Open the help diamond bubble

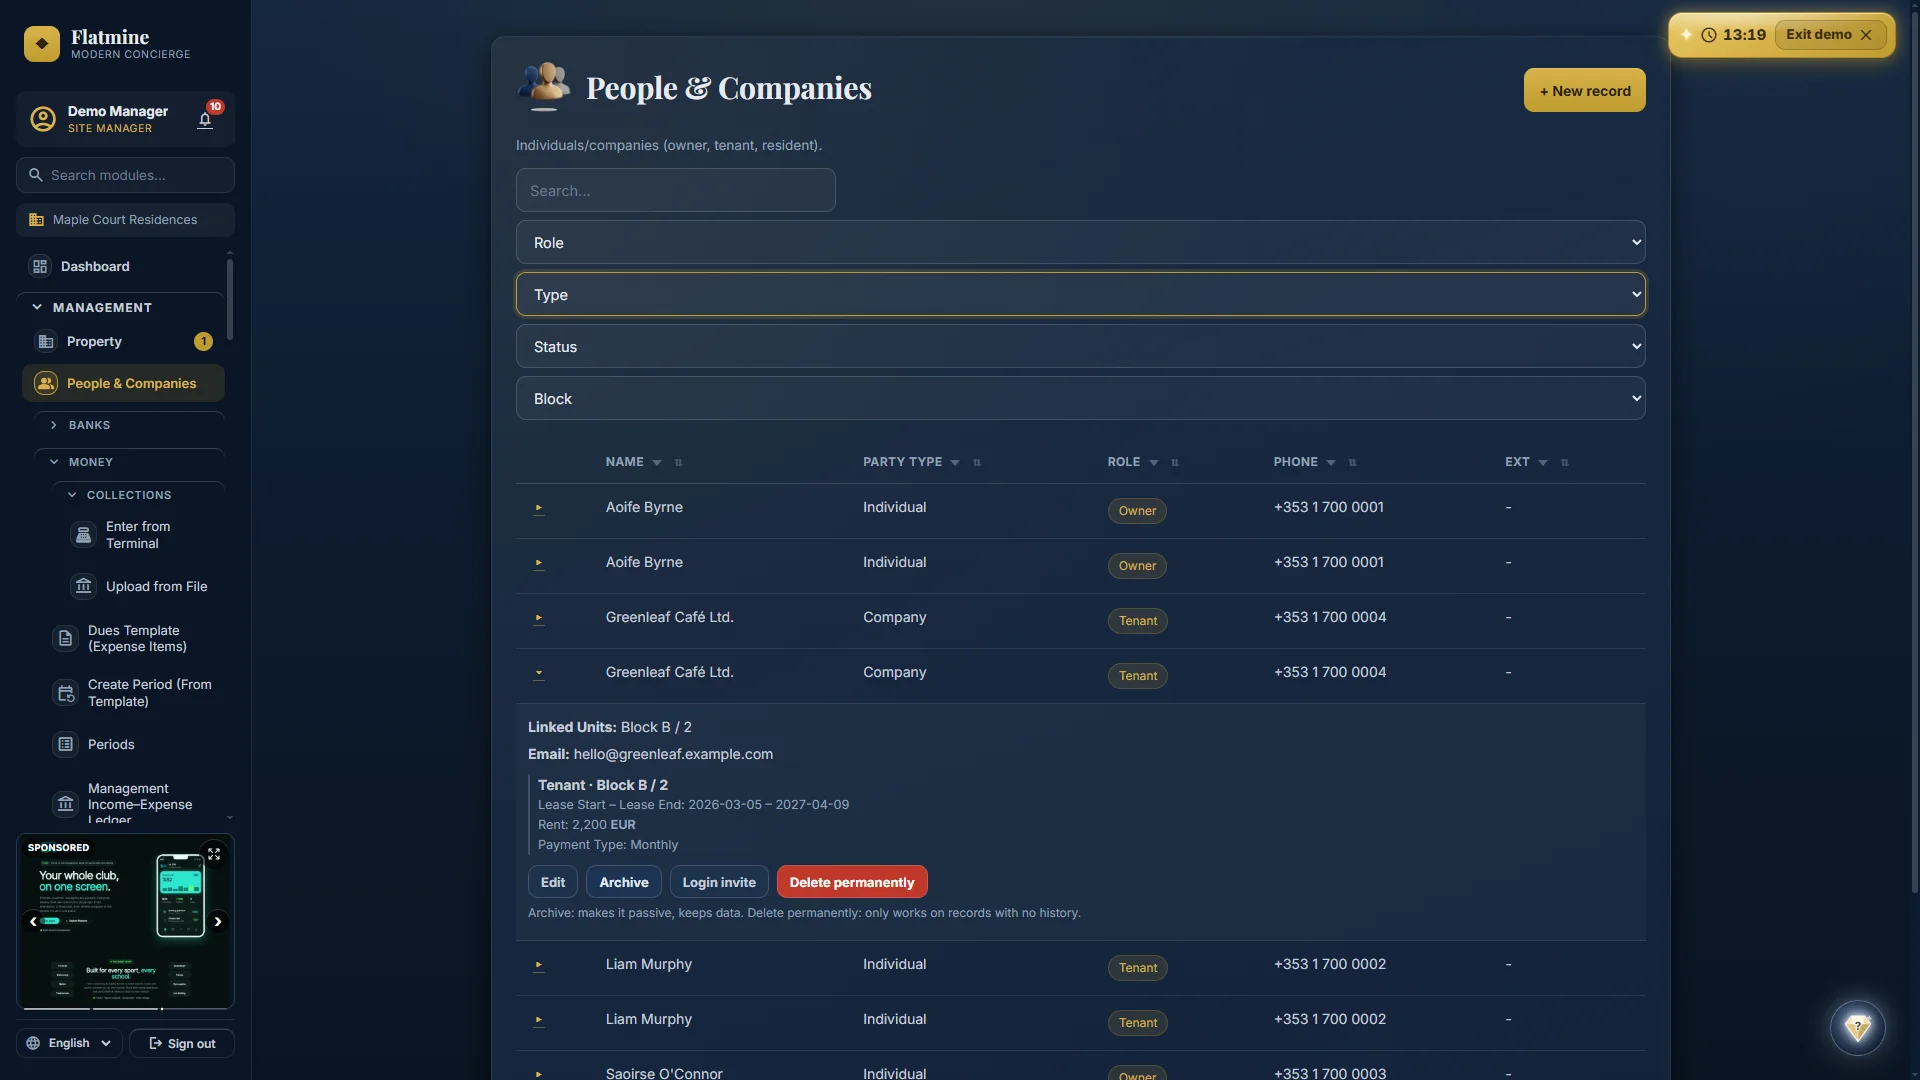1857,1028
